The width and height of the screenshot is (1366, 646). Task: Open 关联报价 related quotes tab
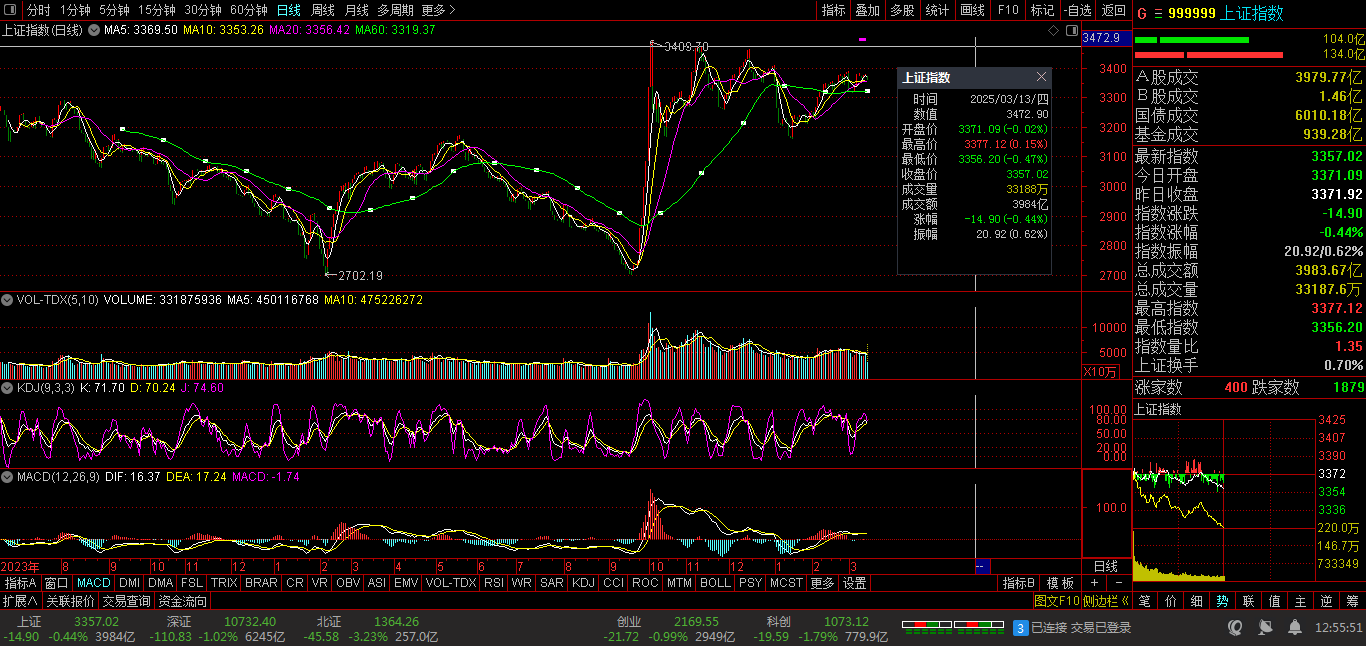(x=70, y=601)
